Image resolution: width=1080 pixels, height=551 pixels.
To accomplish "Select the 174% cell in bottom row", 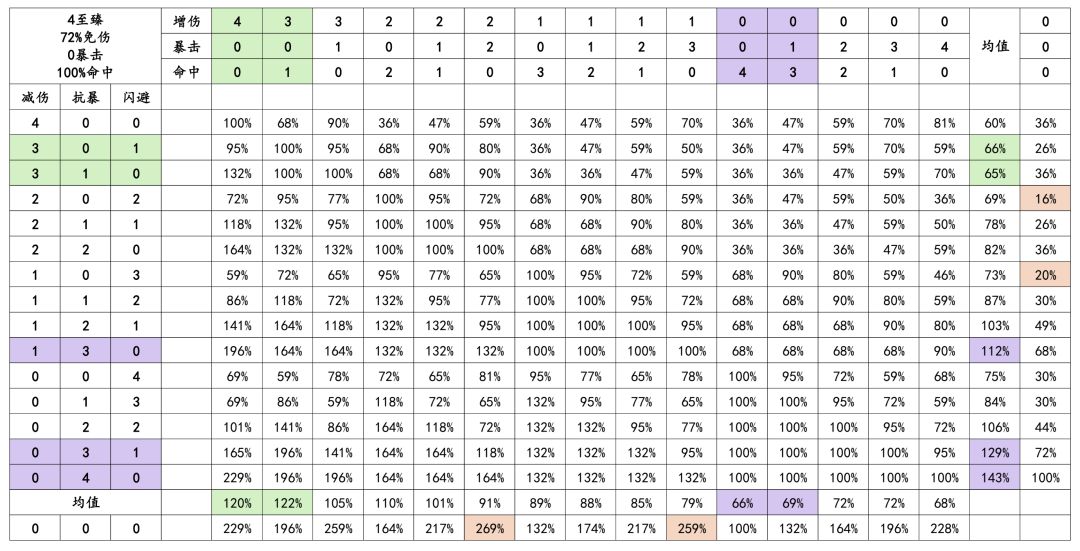I will [591, 529].
